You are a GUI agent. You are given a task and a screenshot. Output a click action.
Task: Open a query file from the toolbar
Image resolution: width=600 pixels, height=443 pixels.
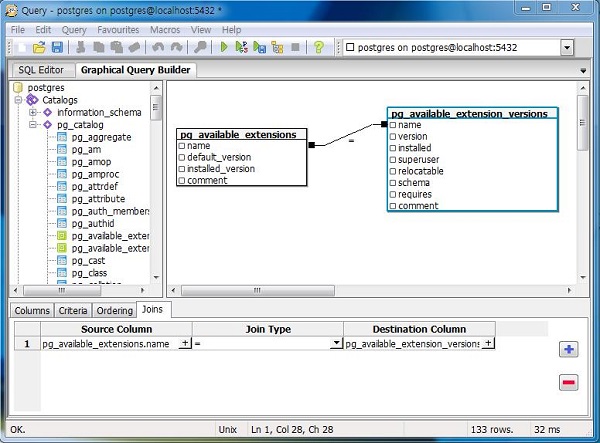point(39,47)
